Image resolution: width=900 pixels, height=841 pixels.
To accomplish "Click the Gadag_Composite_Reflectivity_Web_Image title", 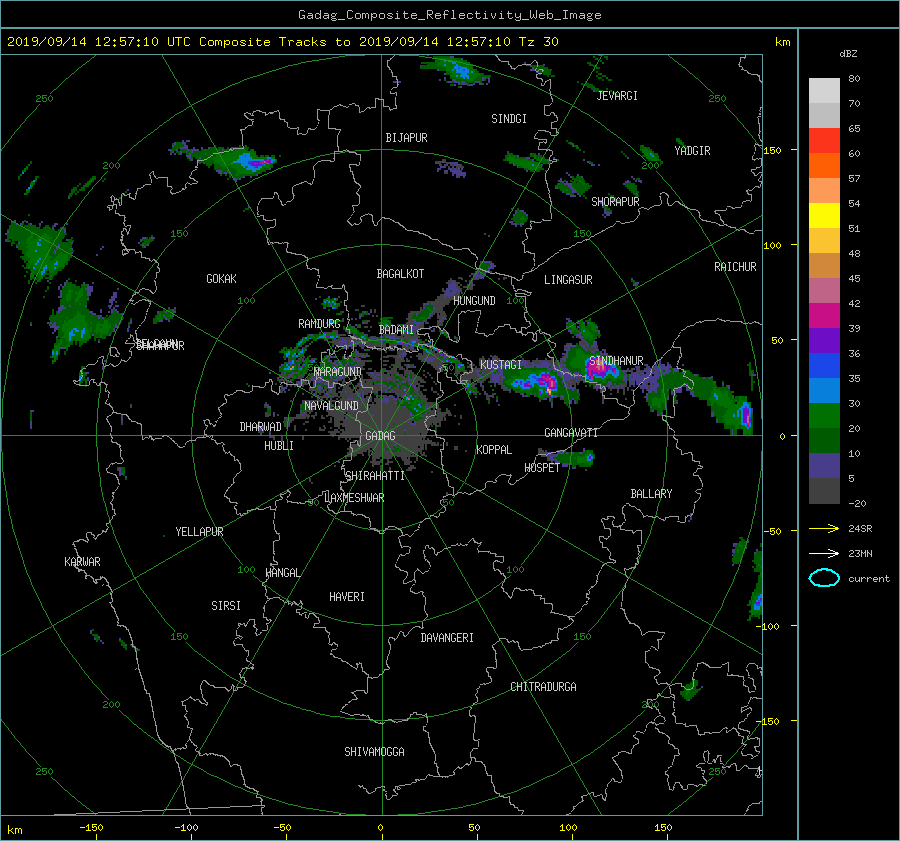I will click(x=449, y=15).
